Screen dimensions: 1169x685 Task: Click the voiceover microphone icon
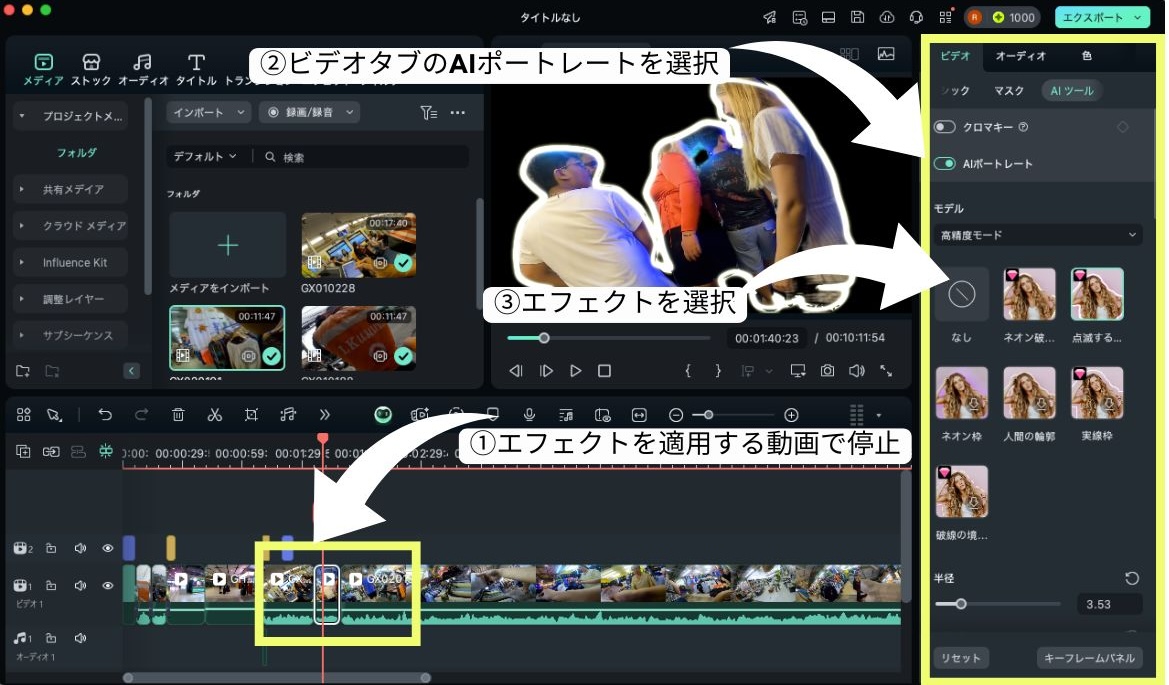point(530,414)
